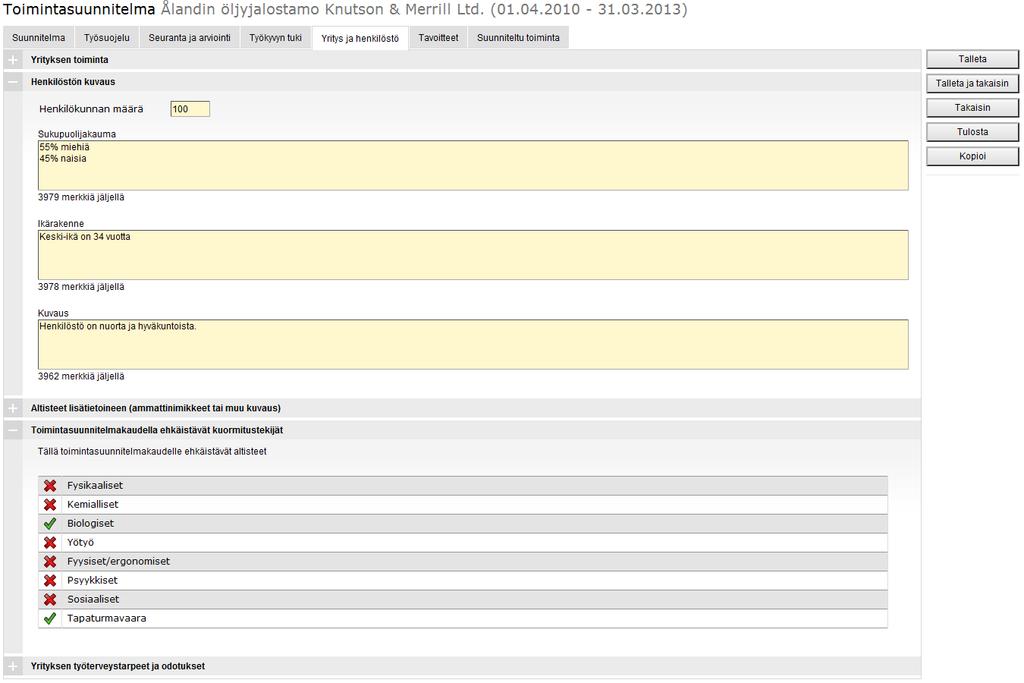The width and height of the screenshot is (1024, 683).
Task: Toggle the red cross icon for Fyysiset/ergonomiset
Action: (x=50, y=562)
